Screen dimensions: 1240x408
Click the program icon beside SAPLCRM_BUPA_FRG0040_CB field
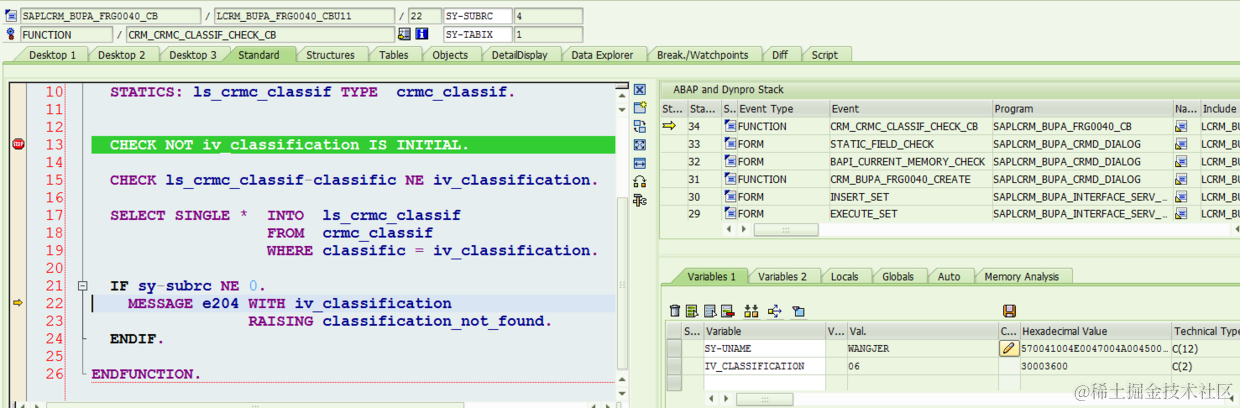point(12,17)
